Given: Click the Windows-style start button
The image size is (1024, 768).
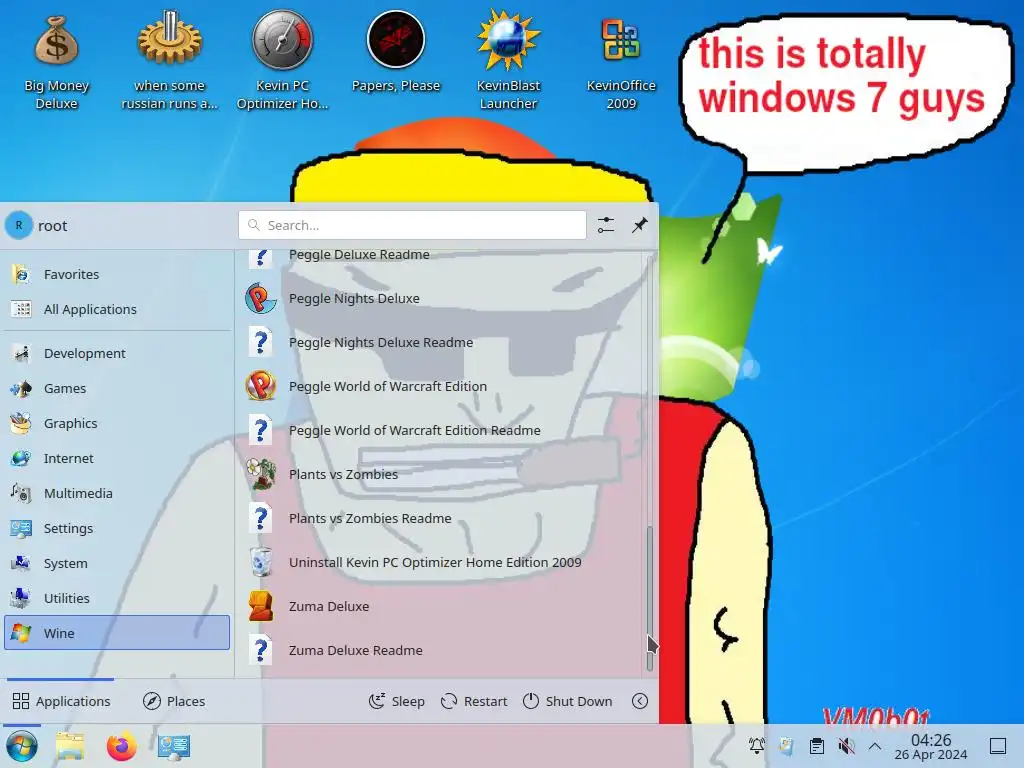Looking at the screenshot, I should [x=22, y=746].
